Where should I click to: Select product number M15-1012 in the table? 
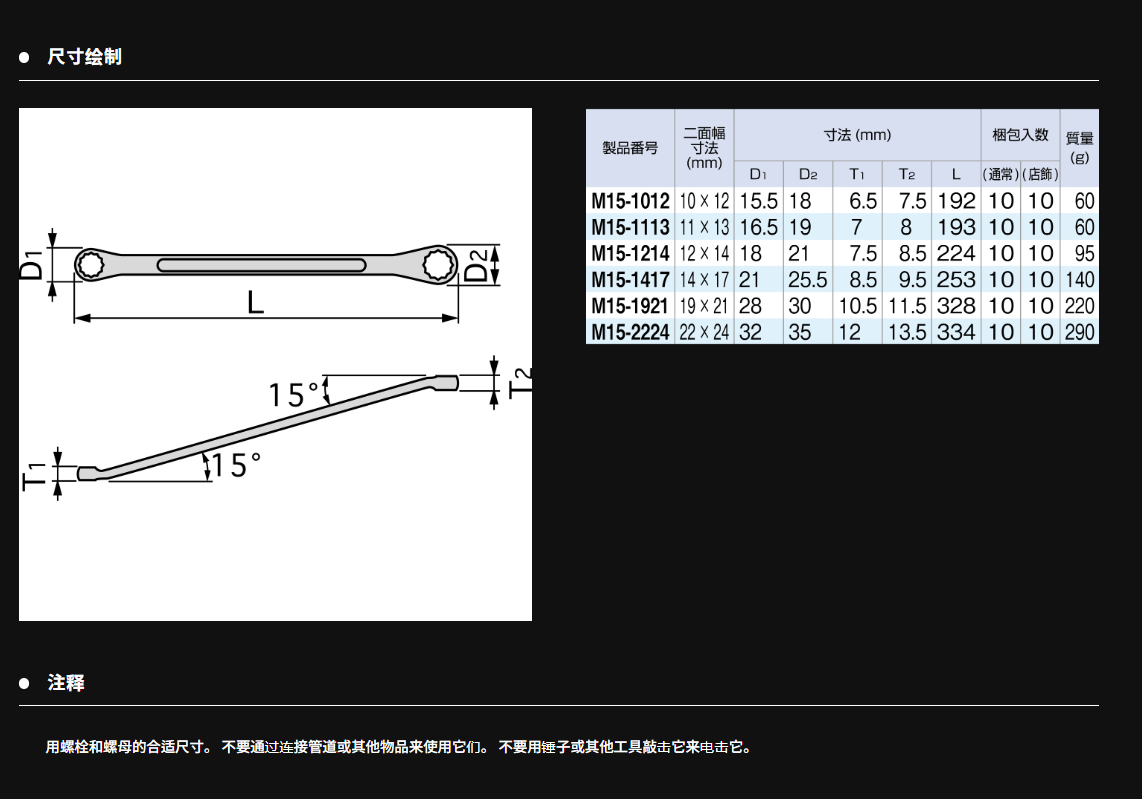coord(630,201)
